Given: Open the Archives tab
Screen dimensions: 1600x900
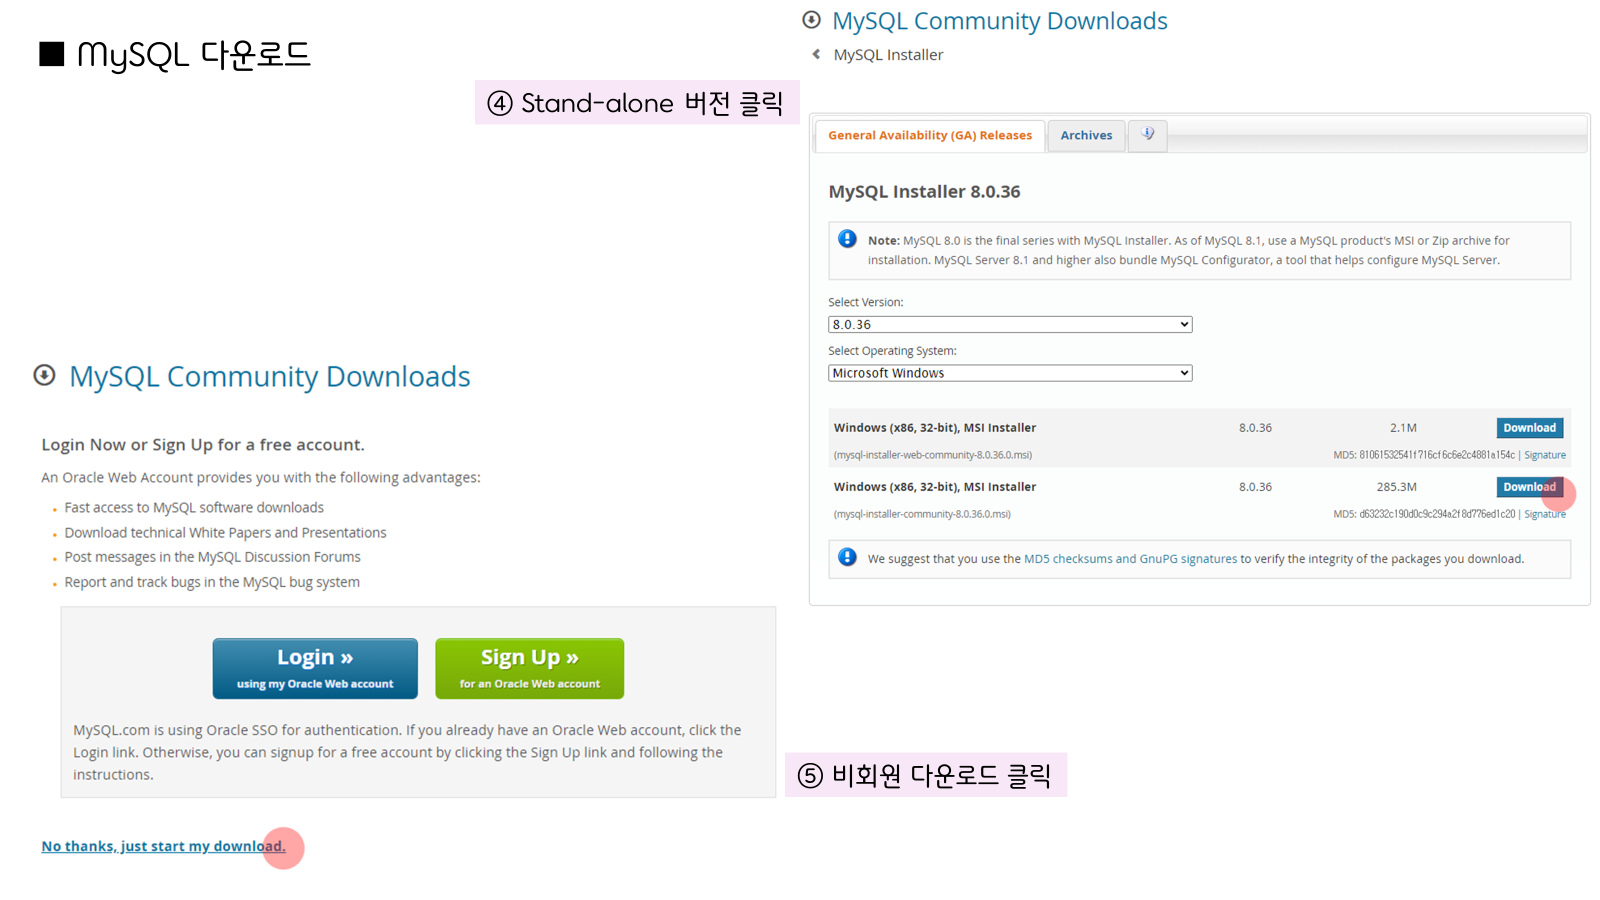Looking at the screenshot, I should pyautogui.click(x=1086, y=136).
